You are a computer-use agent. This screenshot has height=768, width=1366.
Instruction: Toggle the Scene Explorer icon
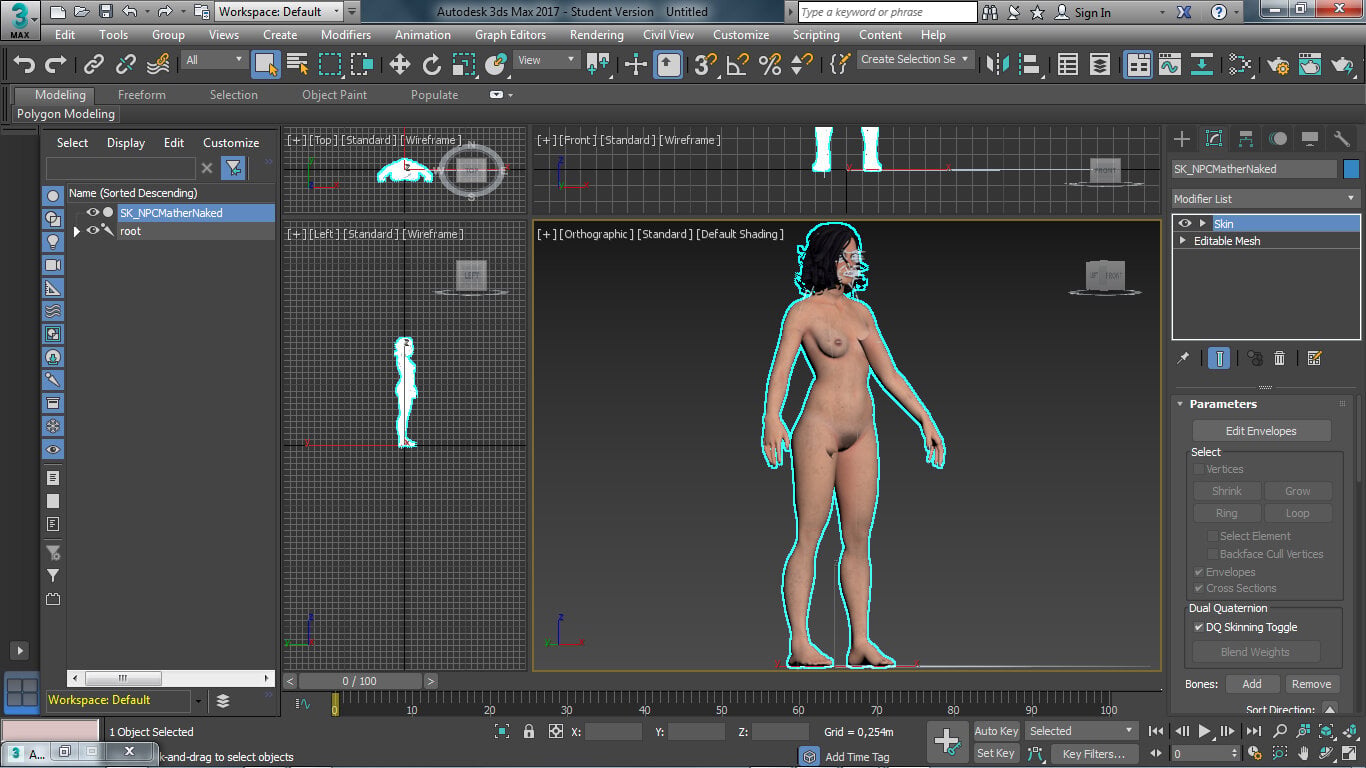(x=1068, y=65)
